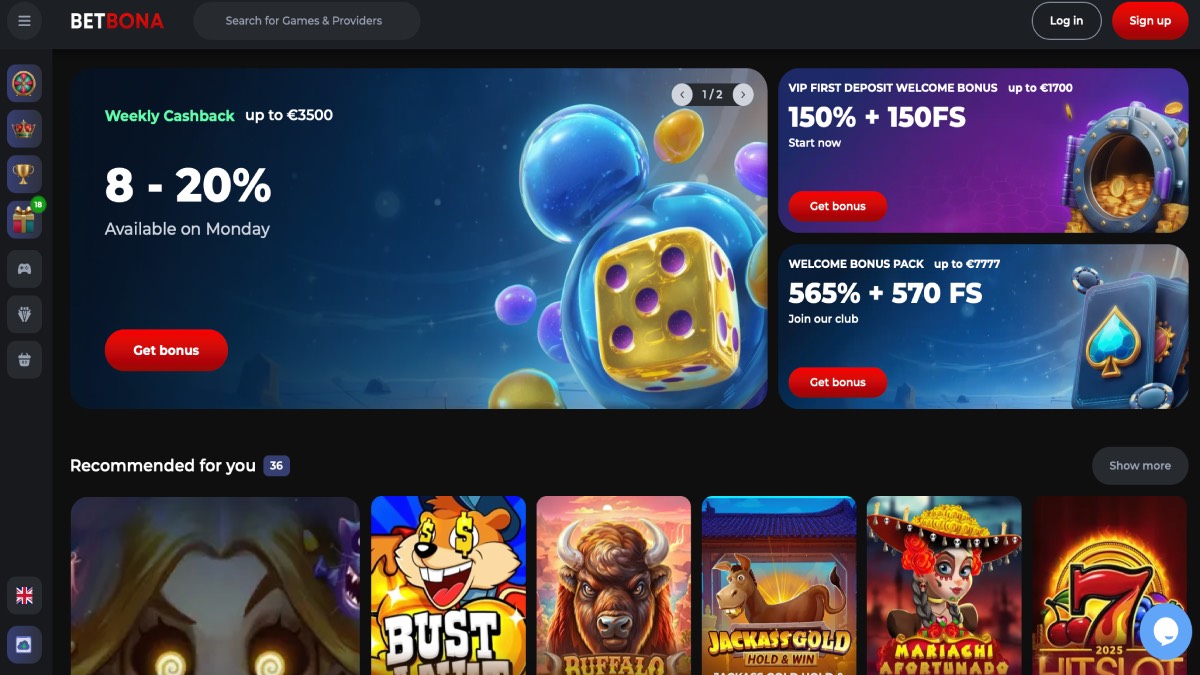Open the cloud download app icon
The height and width of the screenshot is (675, 1200).
24,645
